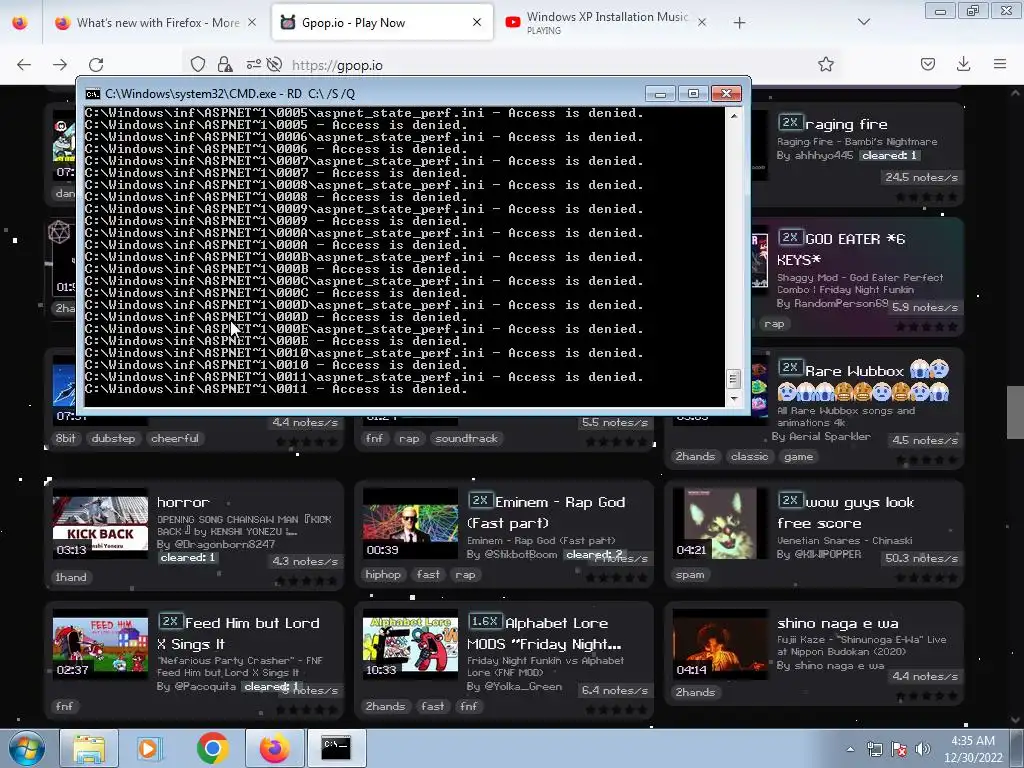This screenshot has width=1024, height=768.
Task: Click the Rap God song thumbnail
Action: click(410, 524)
